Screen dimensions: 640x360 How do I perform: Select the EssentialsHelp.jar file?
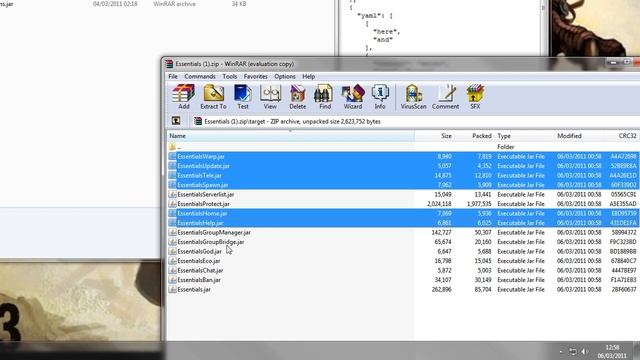coord(403,223)
